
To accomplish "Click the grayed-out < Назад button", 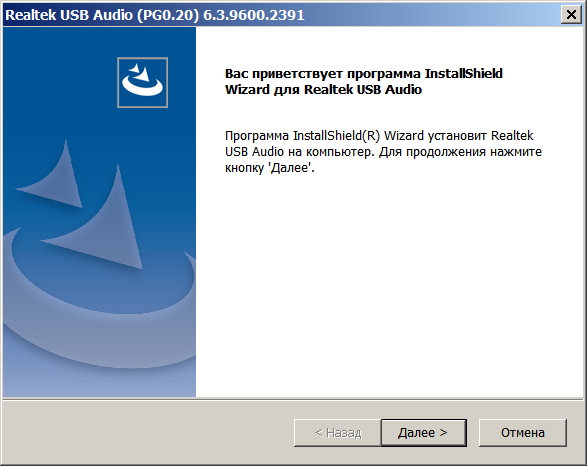I will click(x=337, y=433).
